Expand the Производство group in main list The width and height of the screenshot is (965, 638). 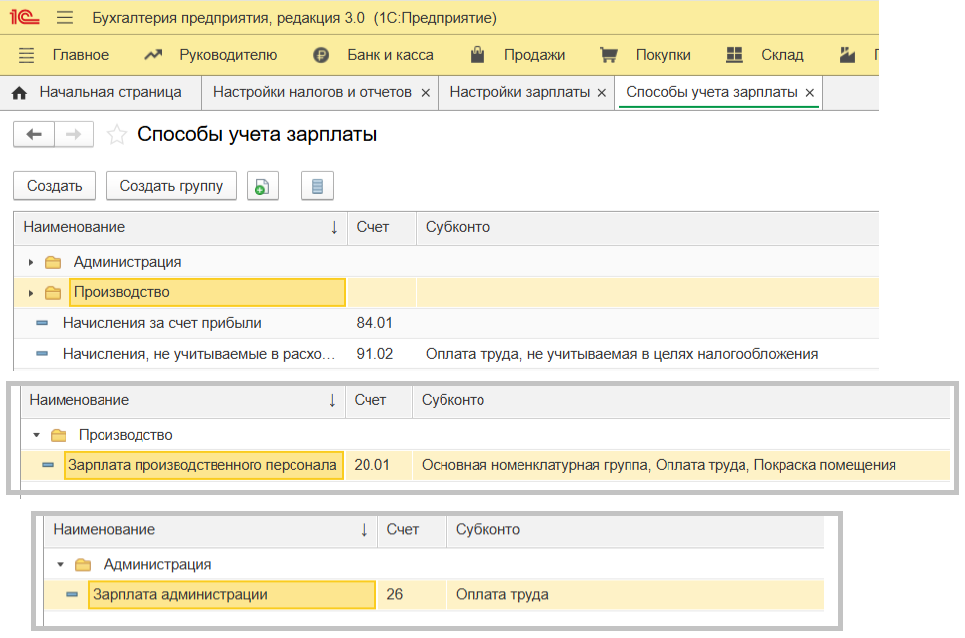click(31, 293)
